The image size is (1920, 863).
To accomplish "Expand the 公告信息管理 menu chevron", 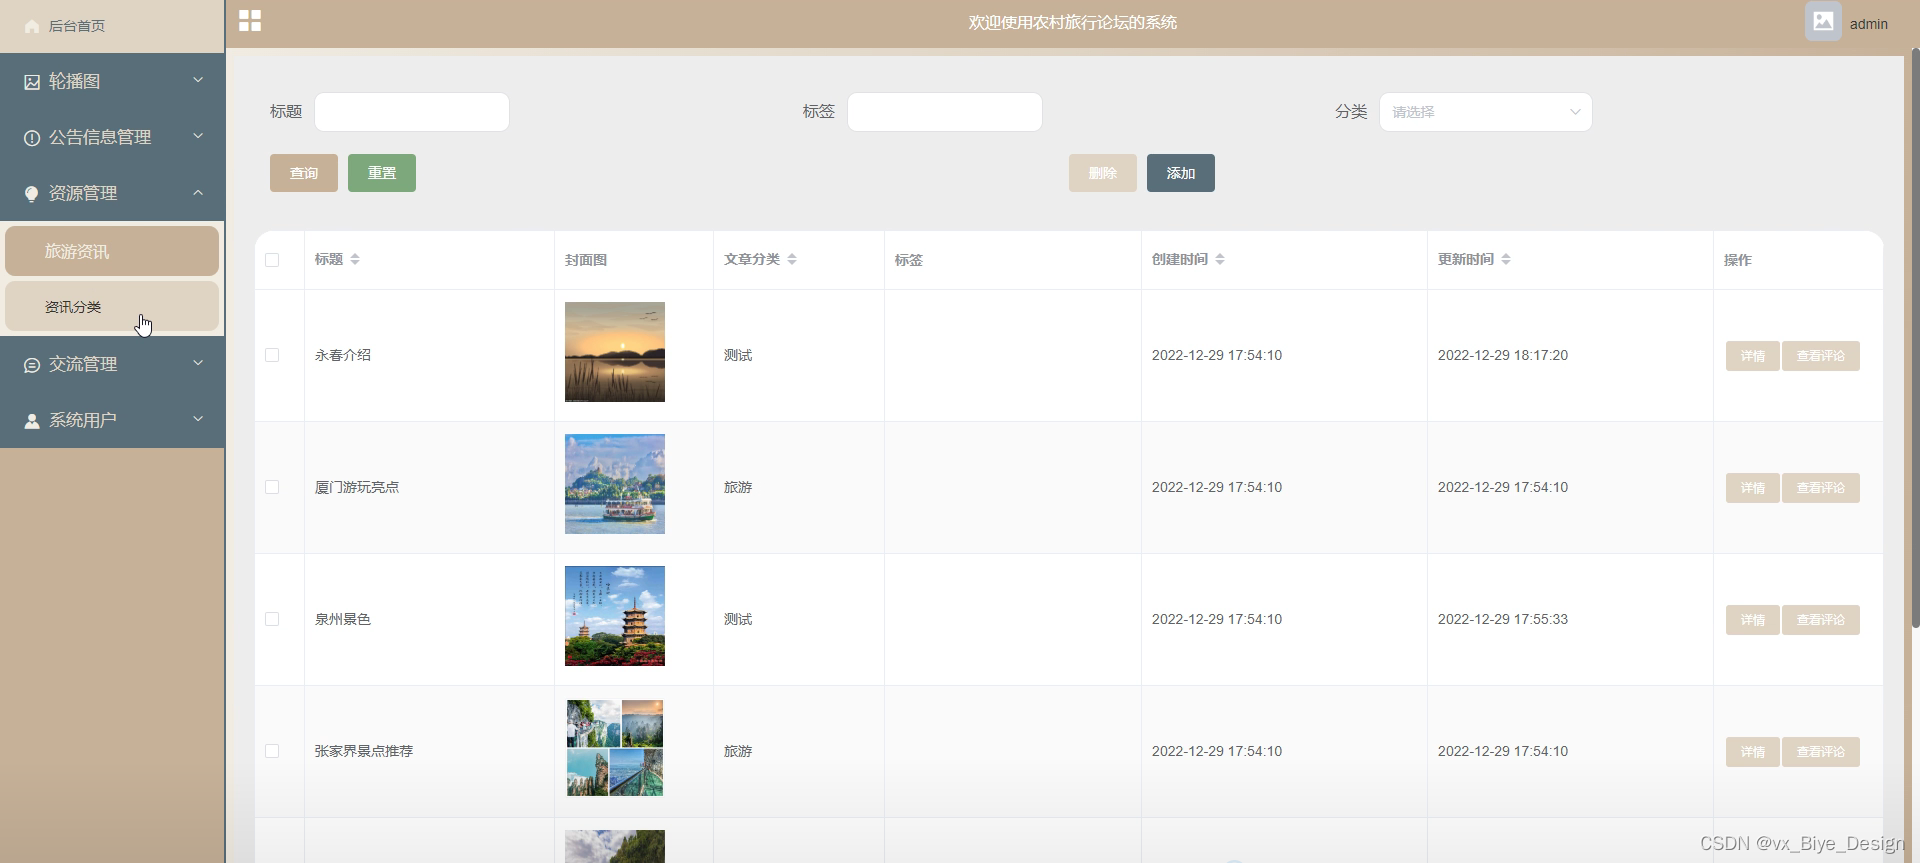I will (x=198, y=136).
